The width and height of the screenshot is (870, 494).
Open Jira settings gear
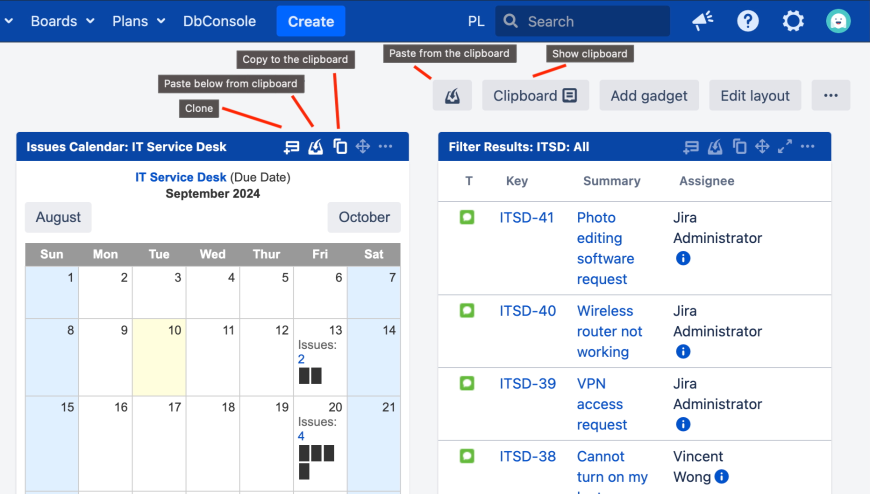pos(793,21)
